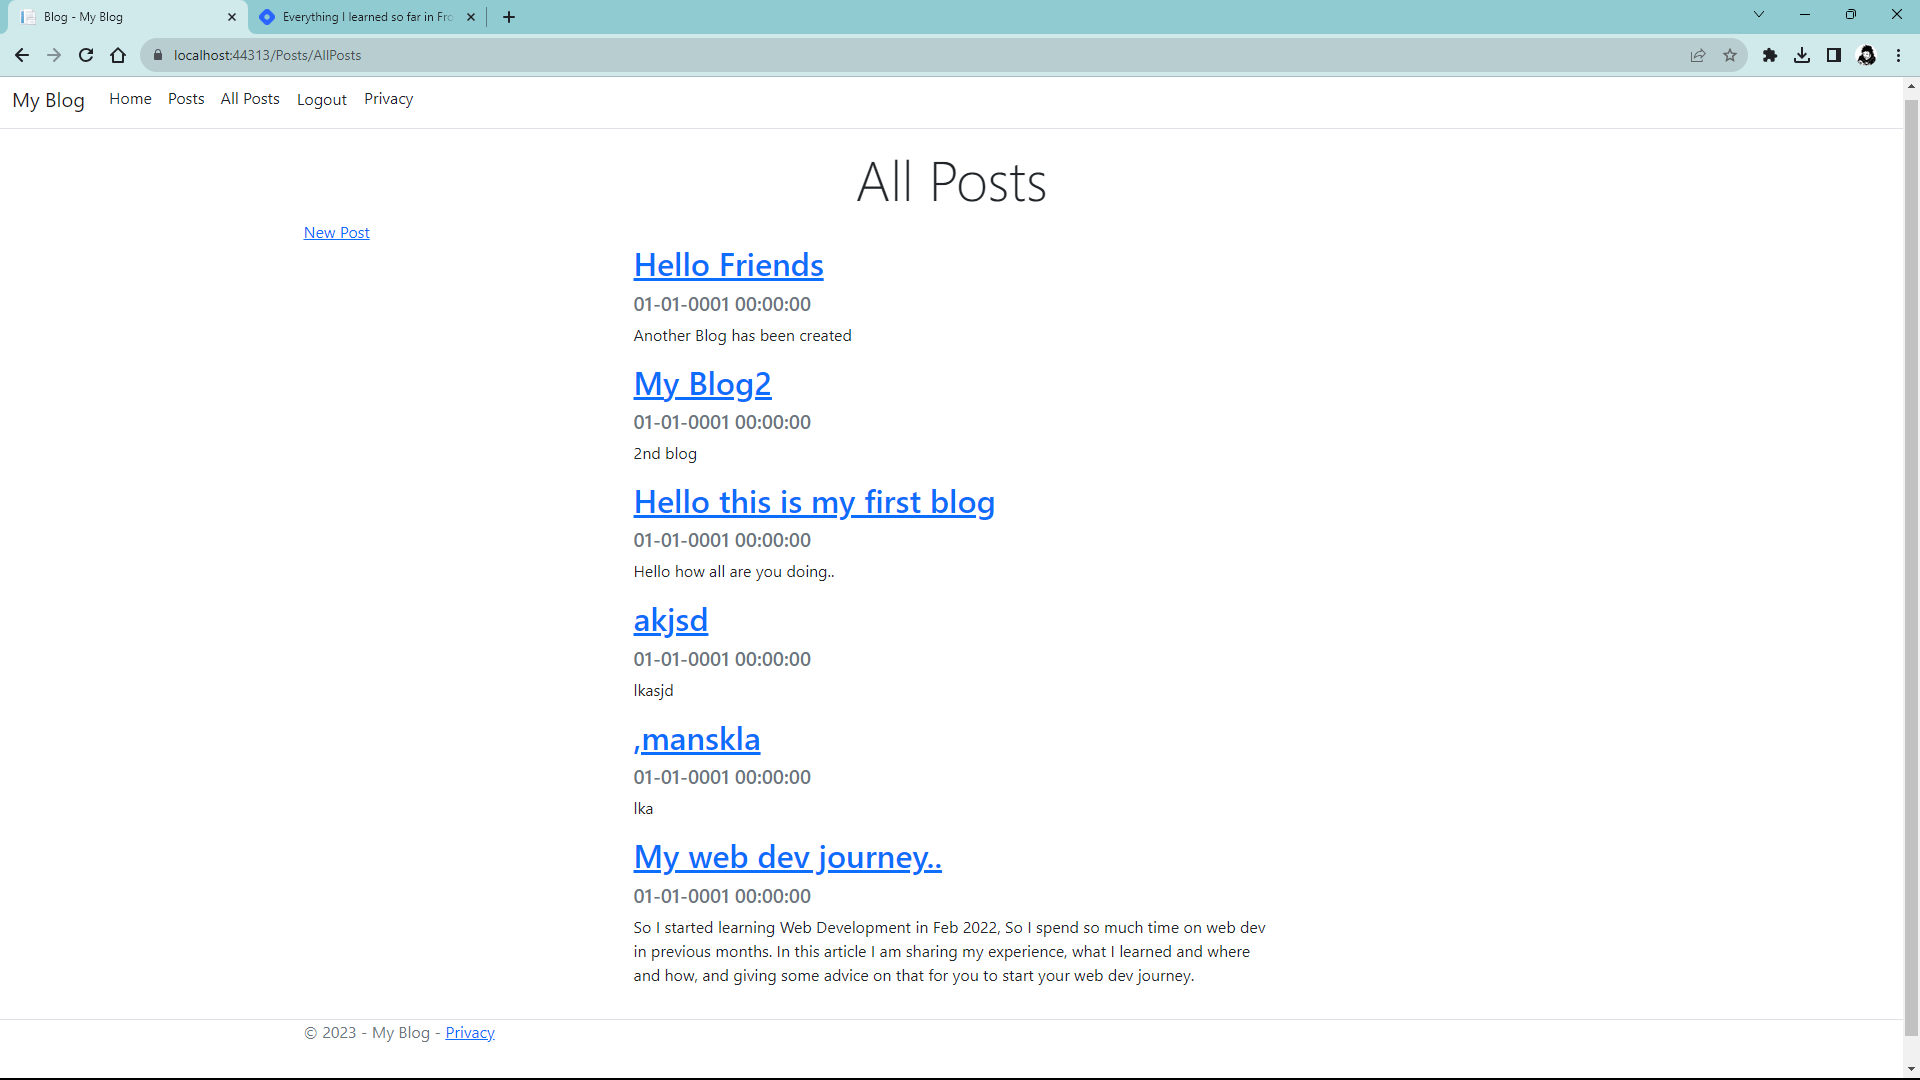The width and height of the screenshot is (1920, 1080).
Task: Open Chrome three-dot menu
Action: click(x=1898, y=55)
